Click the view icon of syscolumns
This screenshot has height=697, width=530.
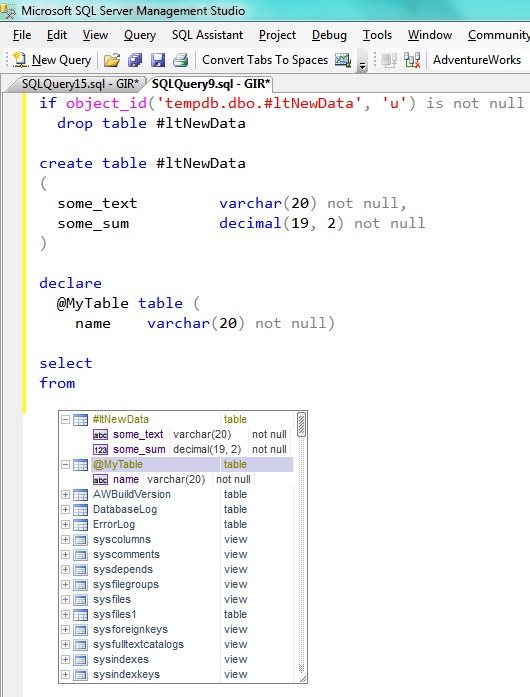coord(80,540)
